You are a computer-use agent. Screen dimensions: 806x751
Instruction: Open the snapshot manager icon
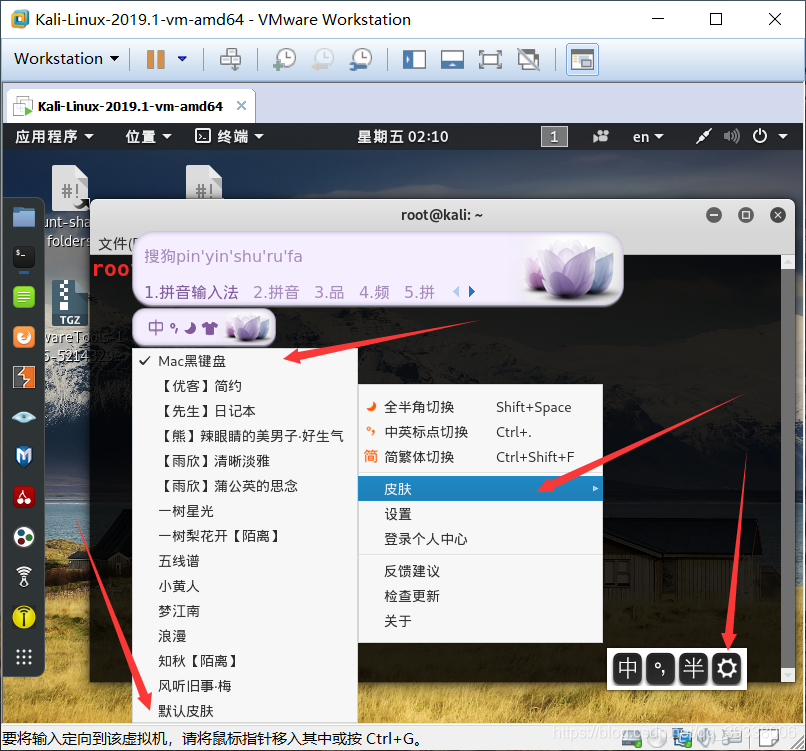coord(361,59)
